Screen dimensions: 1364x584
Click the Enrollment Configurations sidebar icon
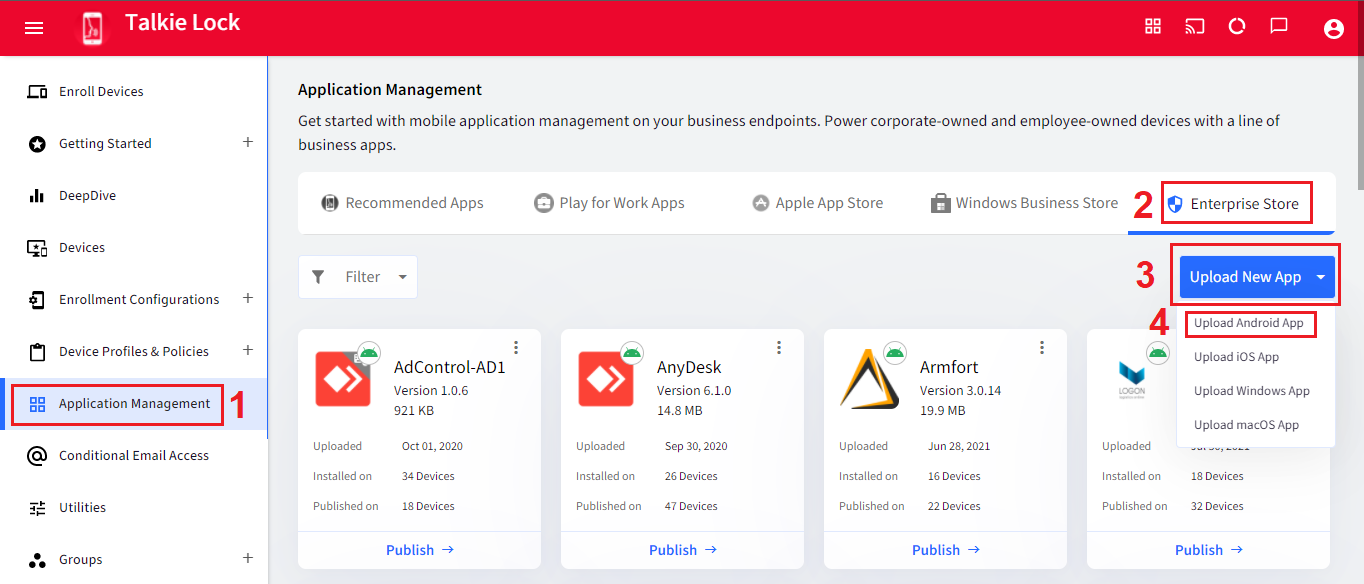pos(37,299)
